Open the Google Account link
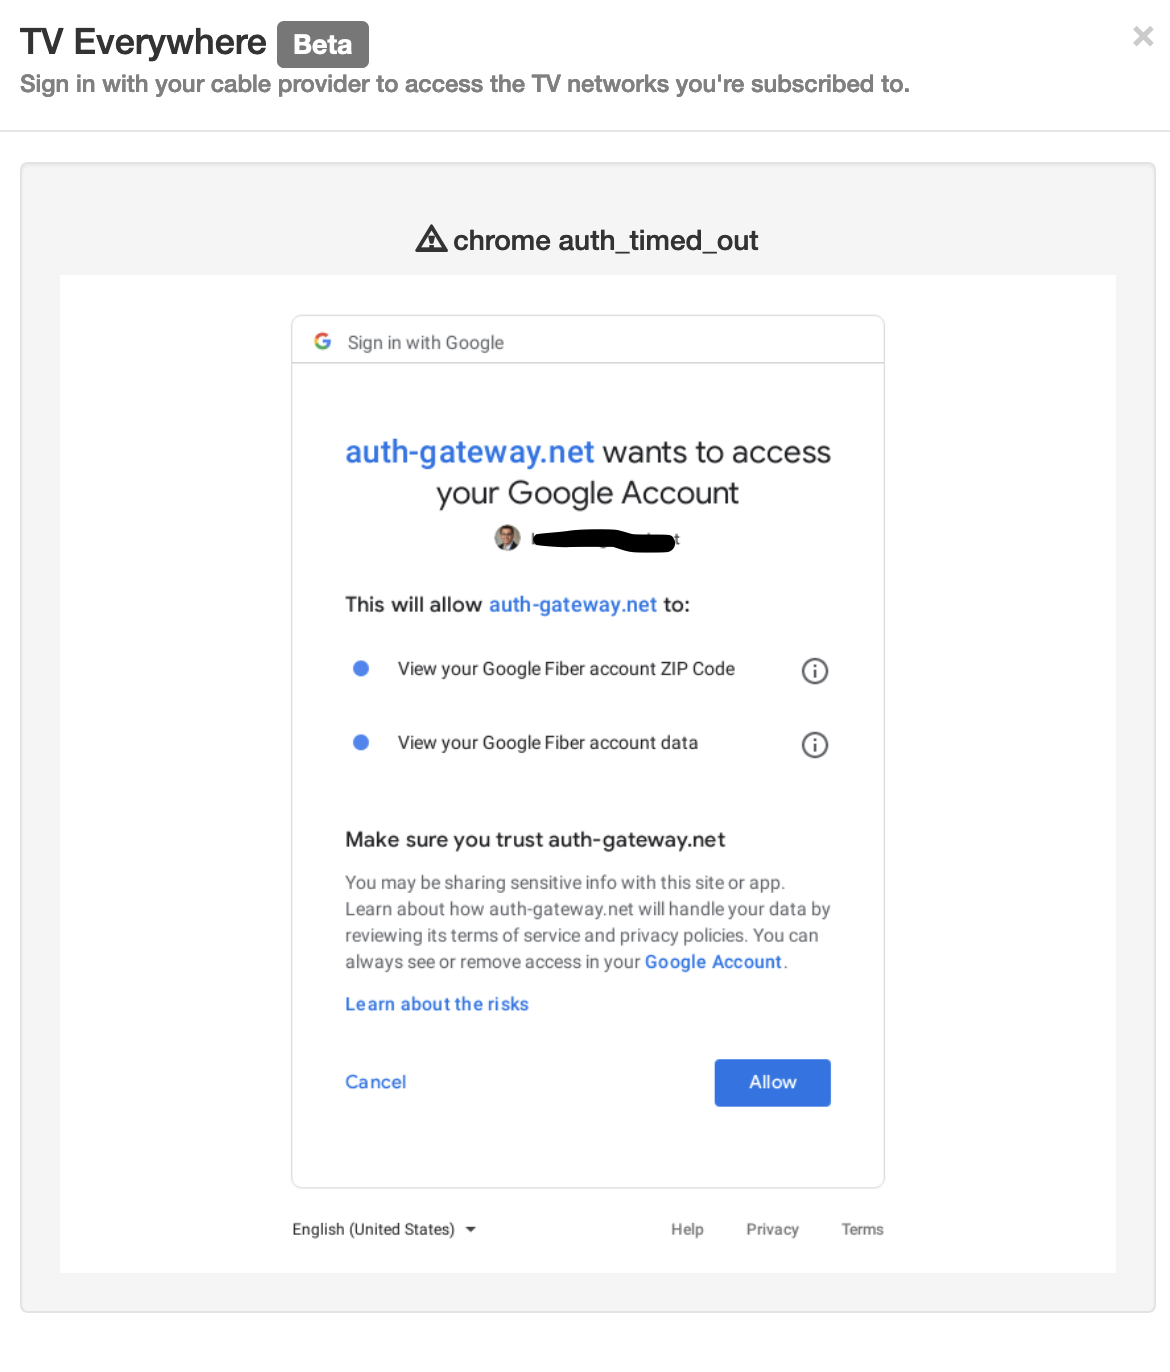 [x=713, y=962]
